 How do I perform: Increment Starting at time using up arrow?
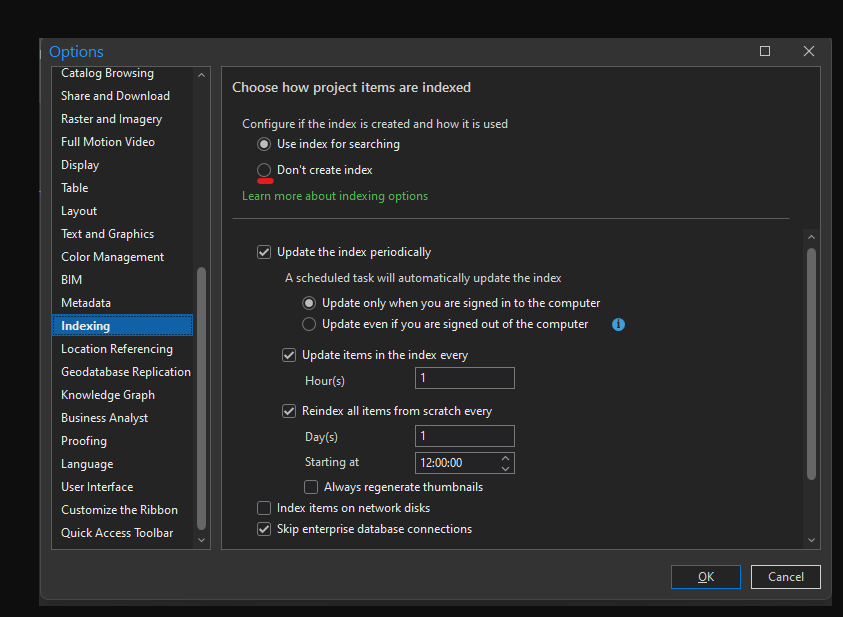click(x=505, y=458)
